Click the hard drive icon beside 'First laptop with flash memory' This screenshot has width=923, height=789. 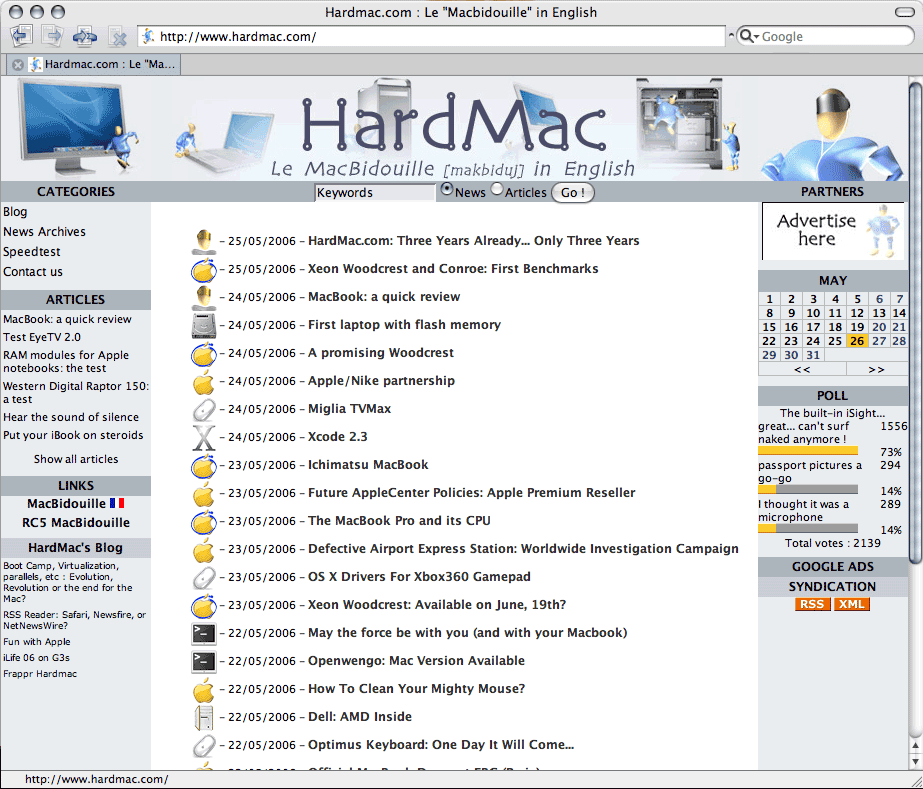204,326
